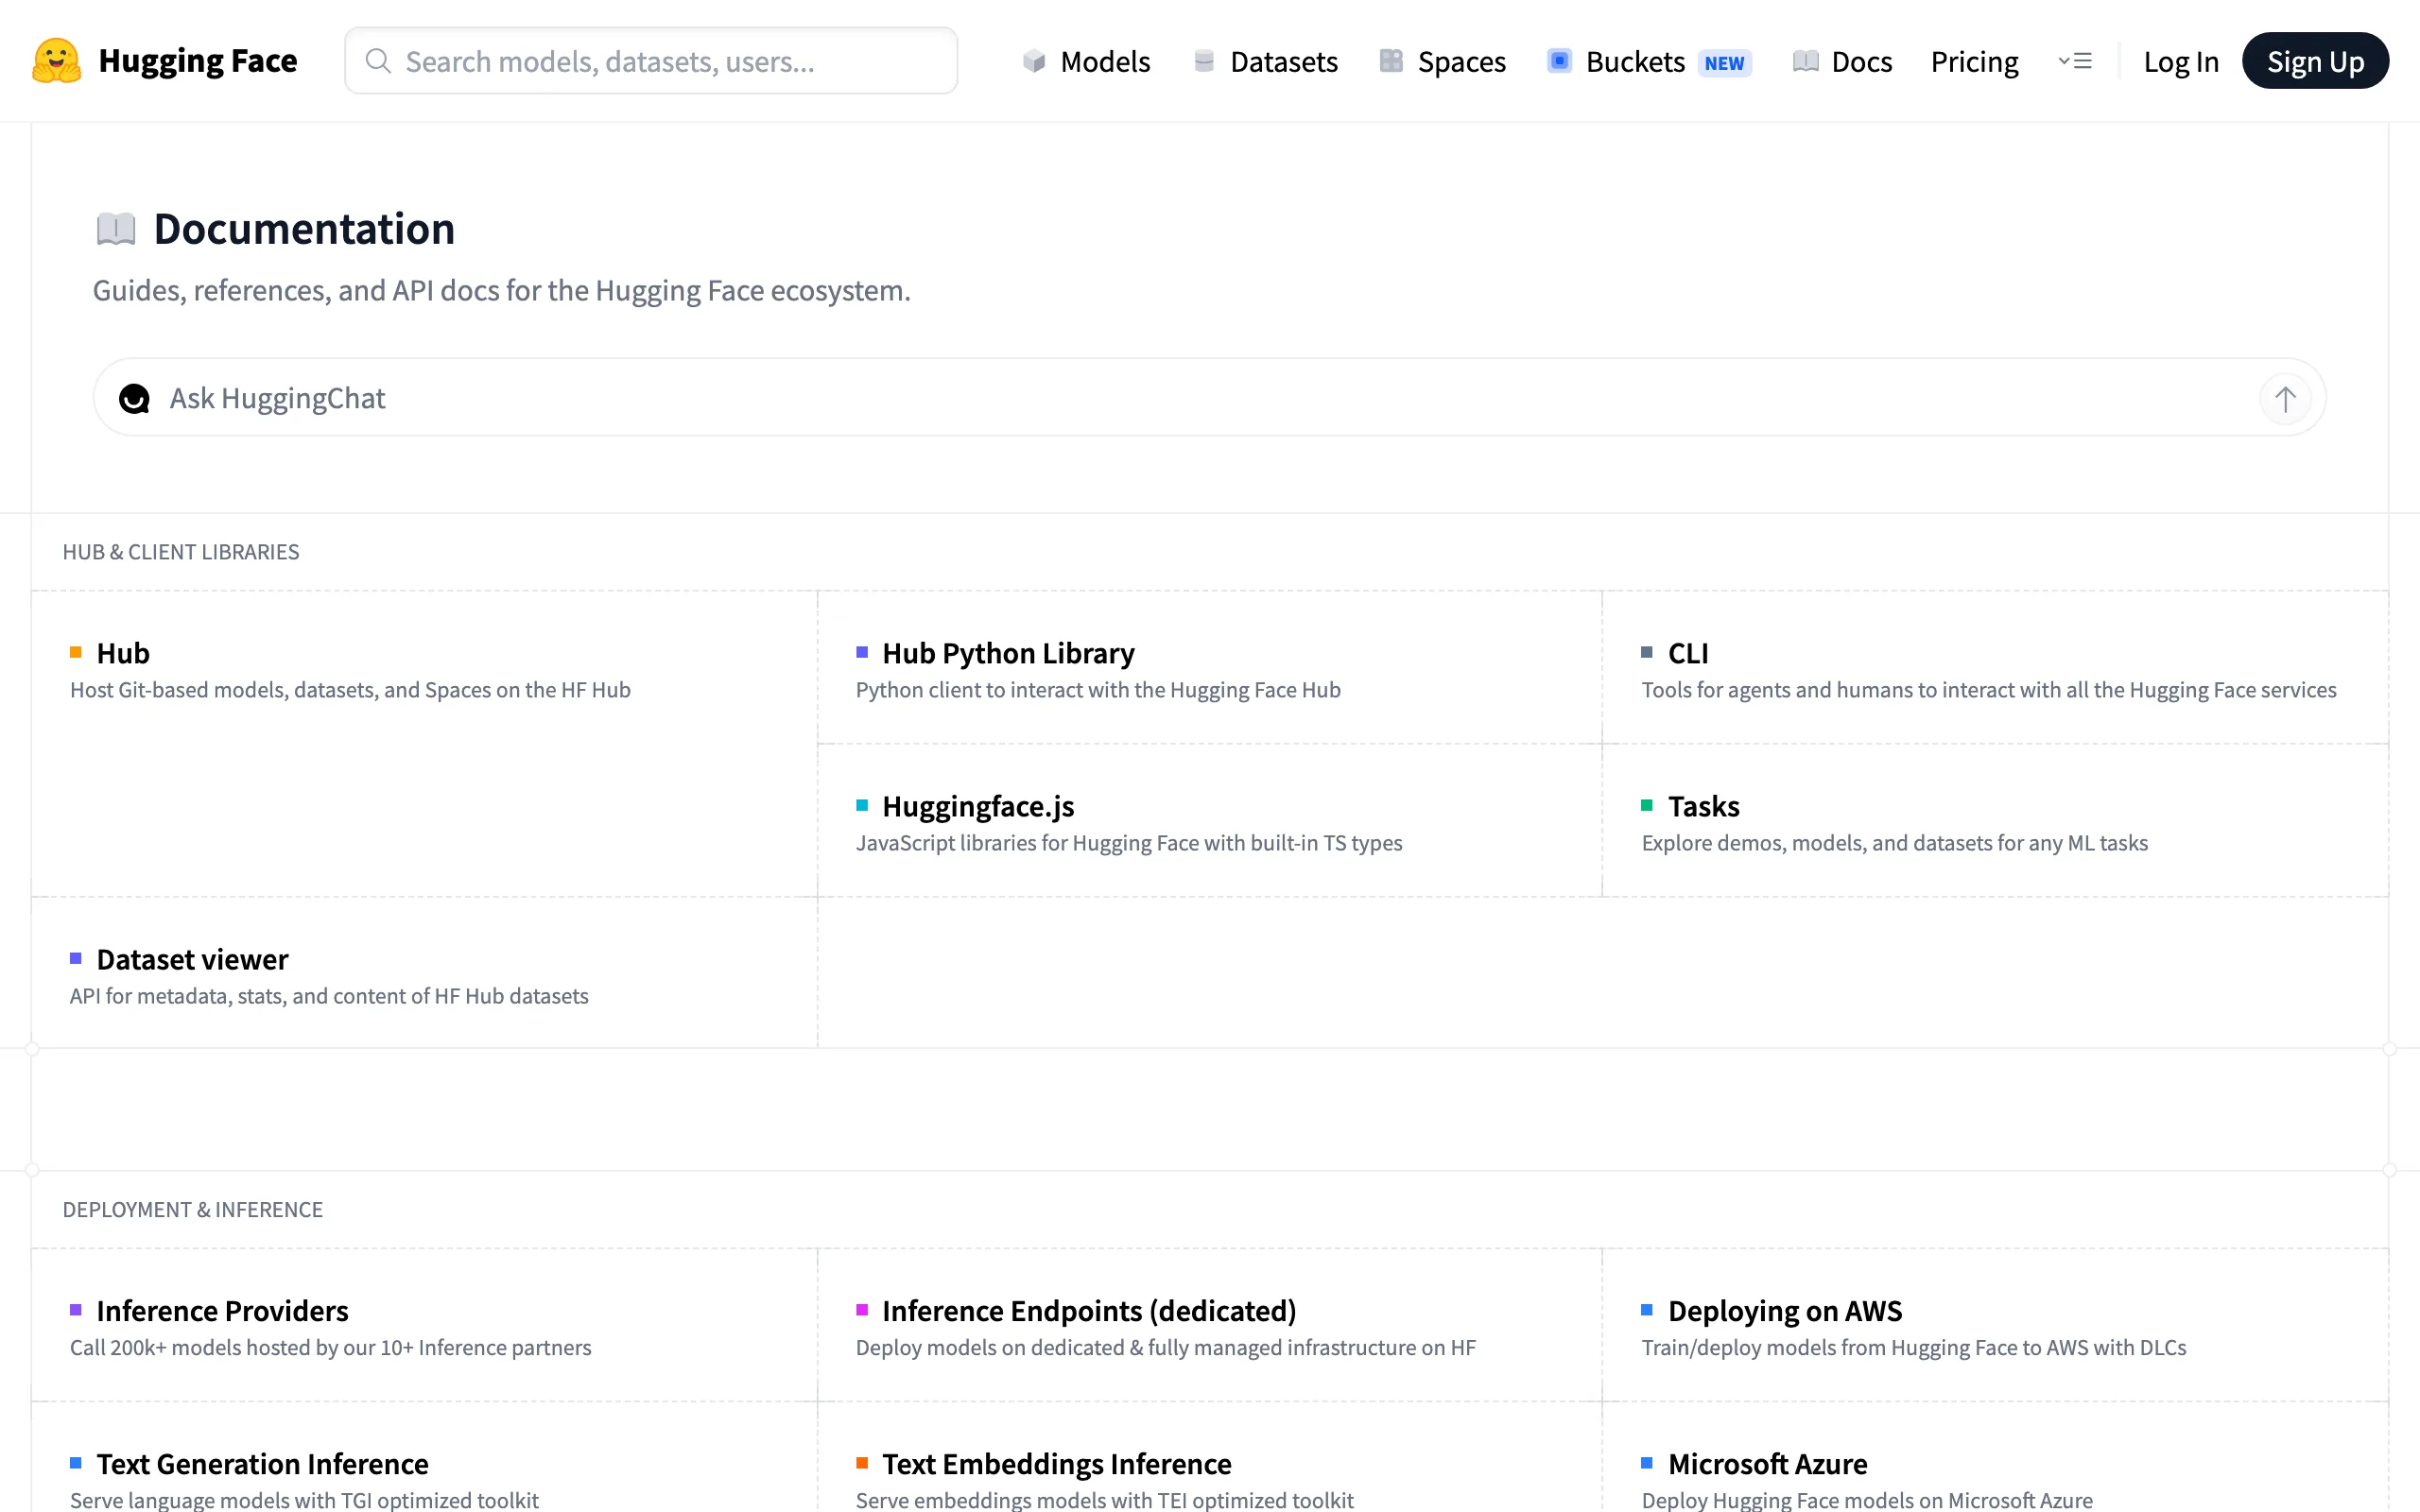2420x1512 pixels.
Task: Open the Docs nav item
Action: pos(1842,61)
